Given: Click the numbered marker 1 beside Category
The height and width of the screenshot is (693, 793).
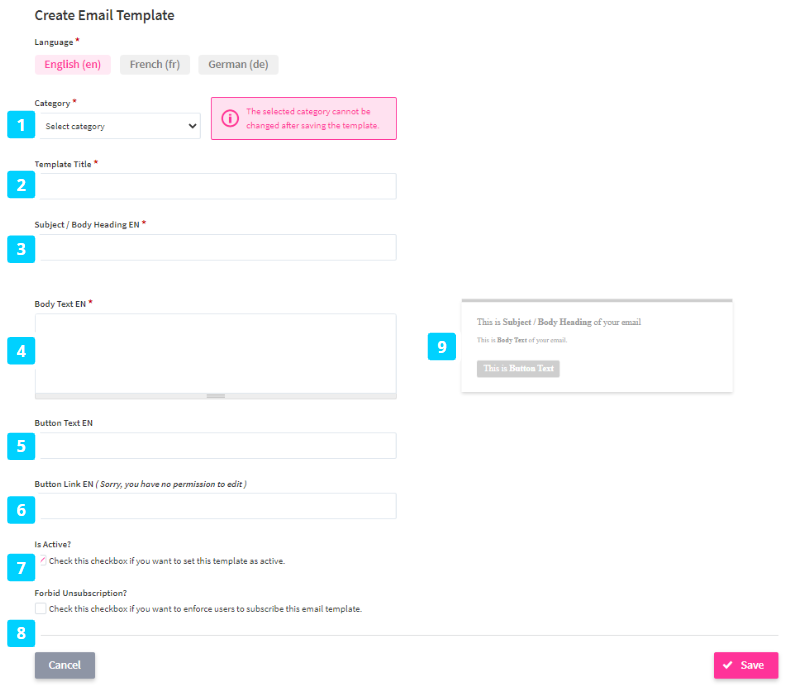Looking at the screenshot, I should tap(21, 125).
